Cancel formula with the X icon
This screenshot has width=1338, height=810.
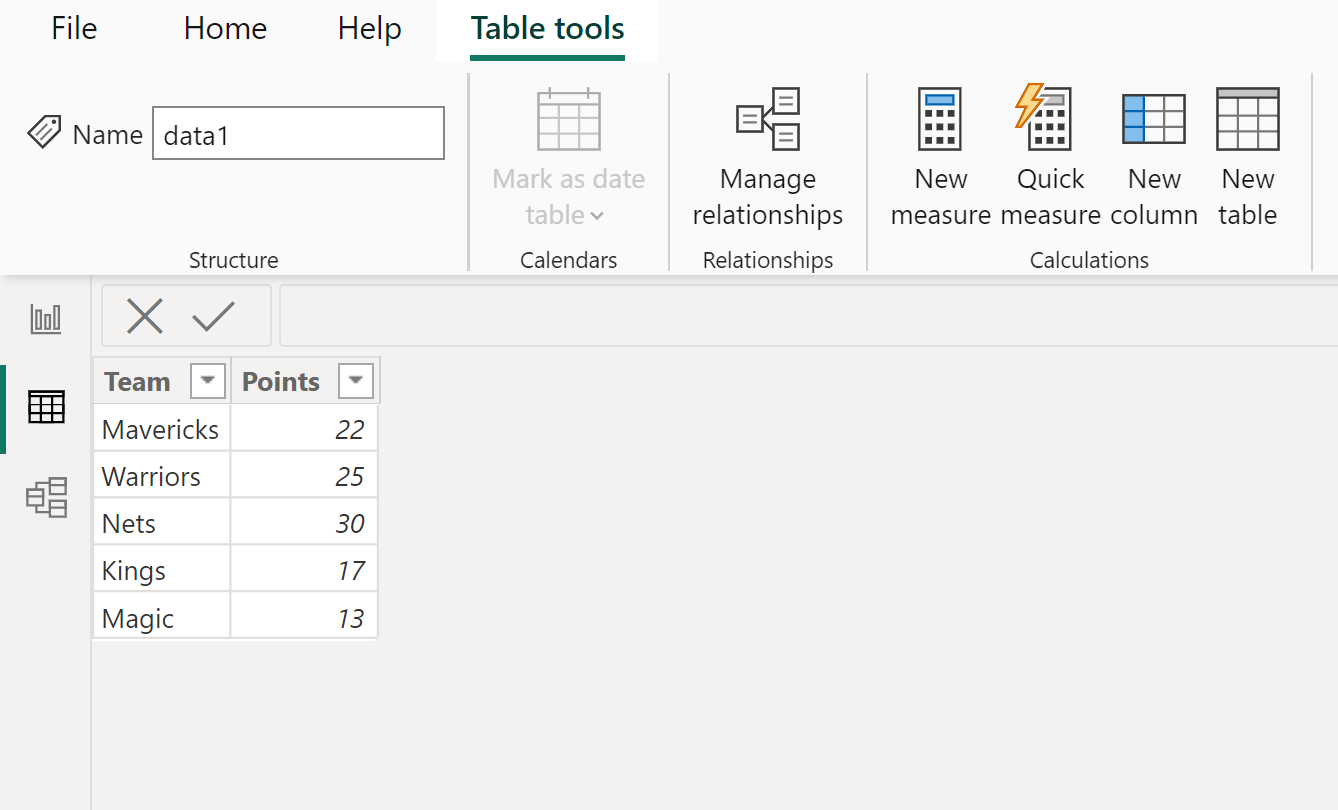[145, 317]
